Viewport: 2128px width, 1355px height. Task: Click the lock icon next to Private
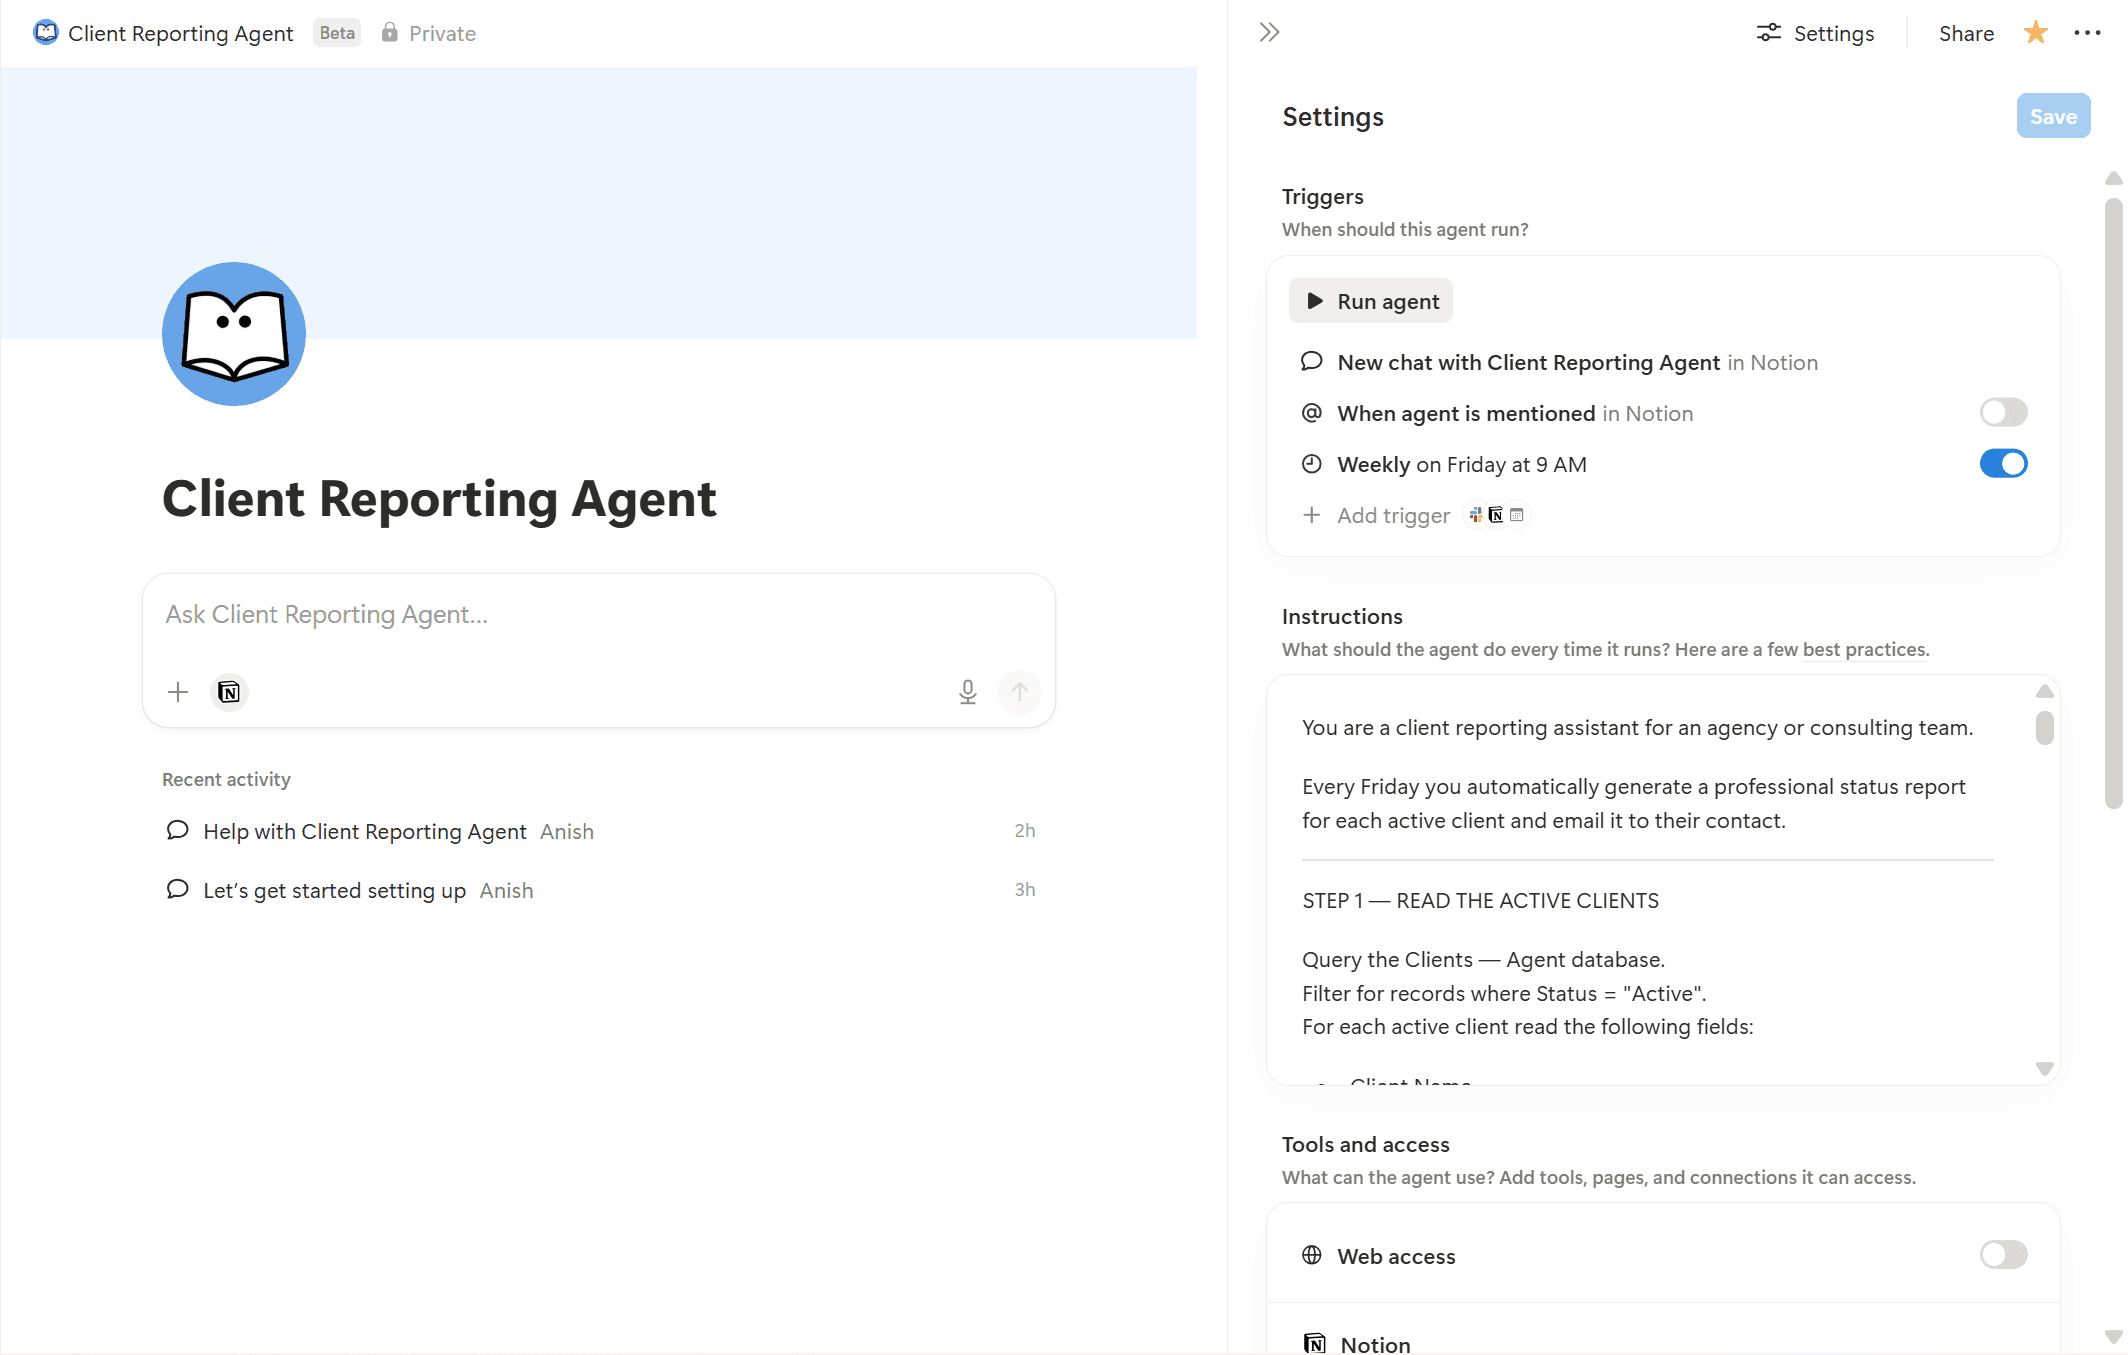(x=389, y=32)
